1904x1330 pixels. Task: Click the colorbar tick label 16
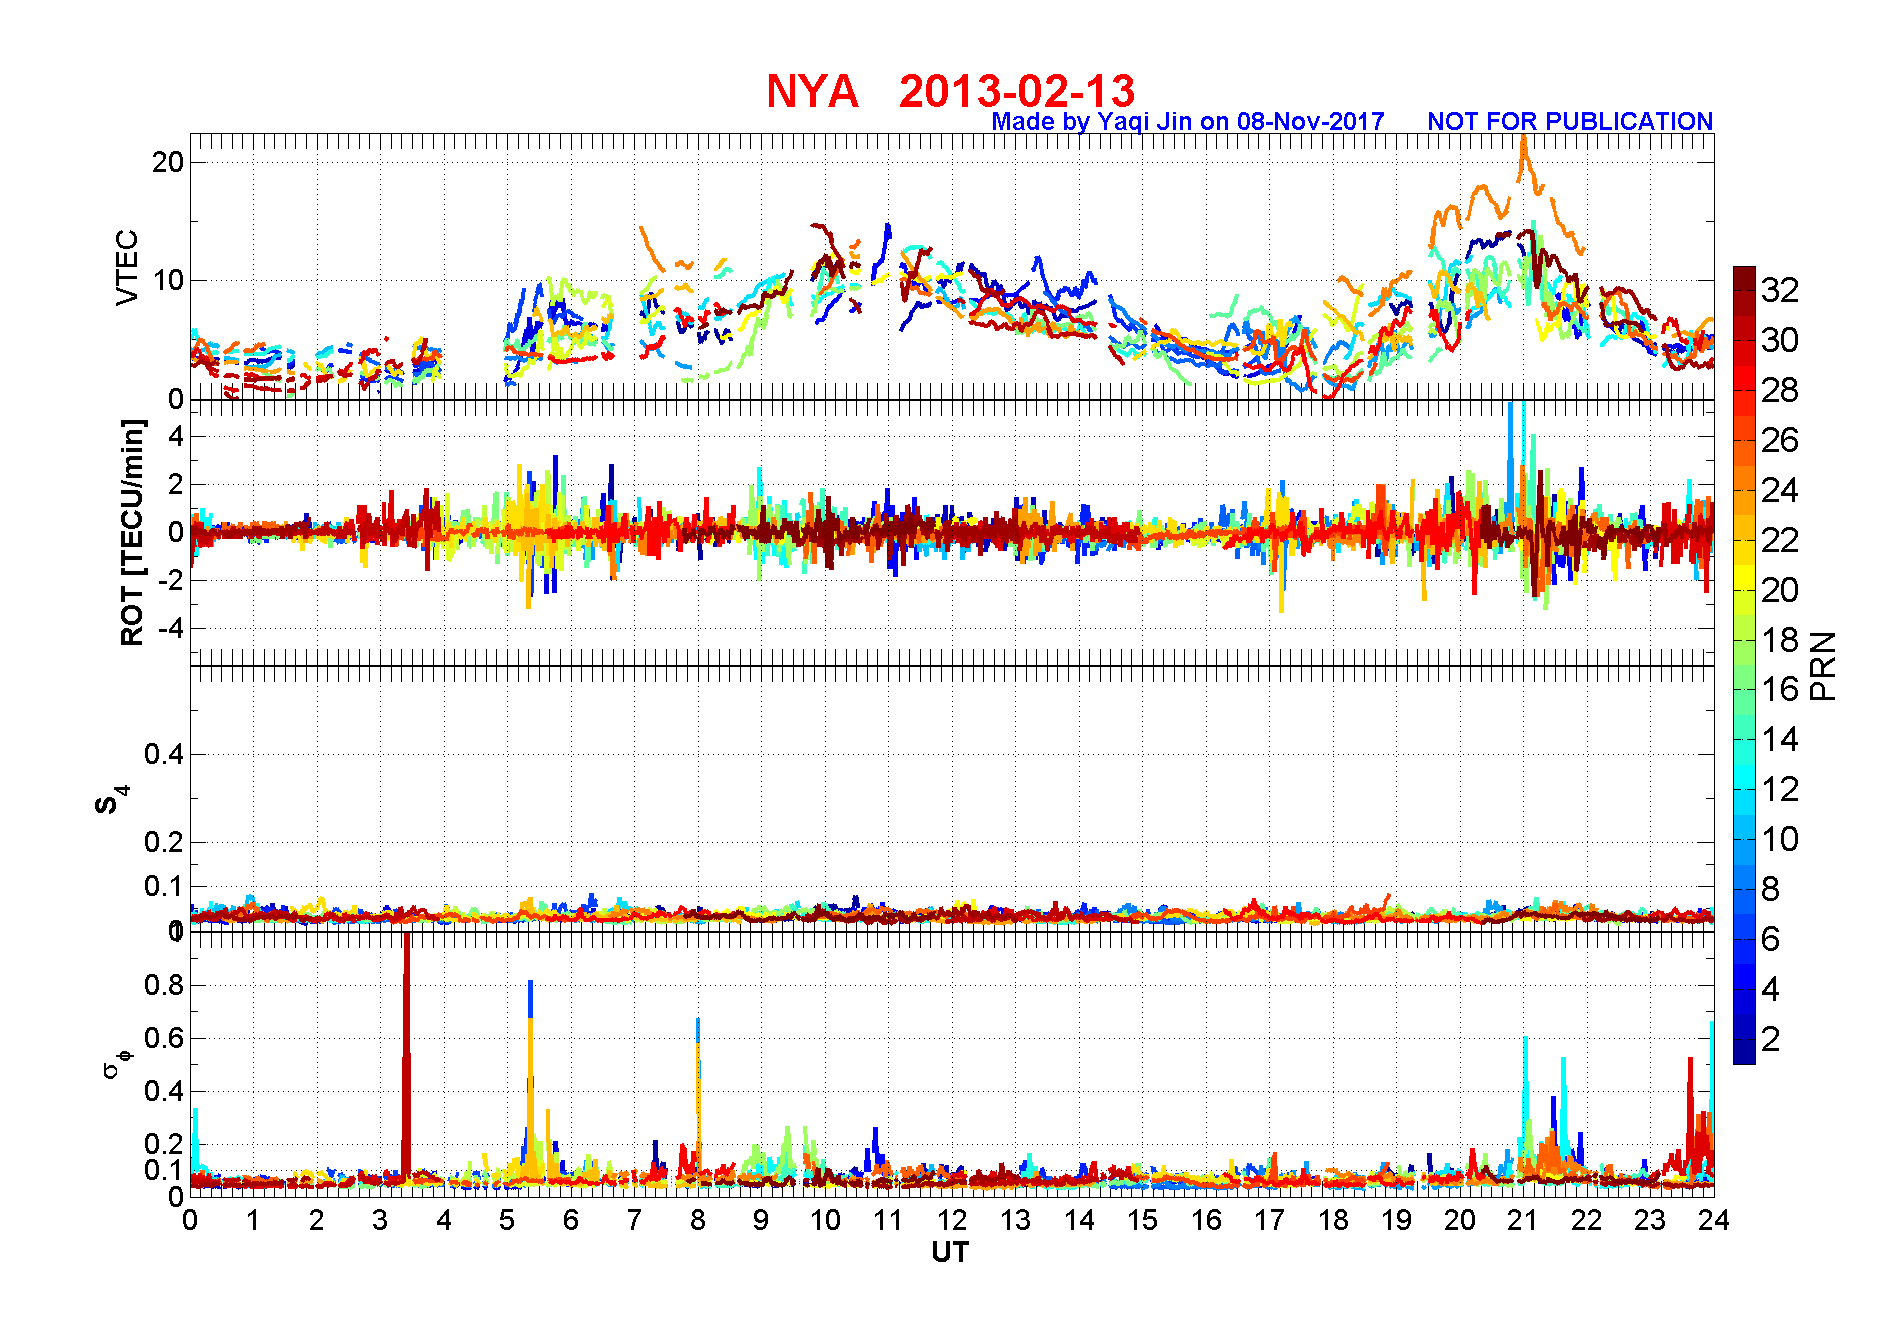pos(1780,689)
